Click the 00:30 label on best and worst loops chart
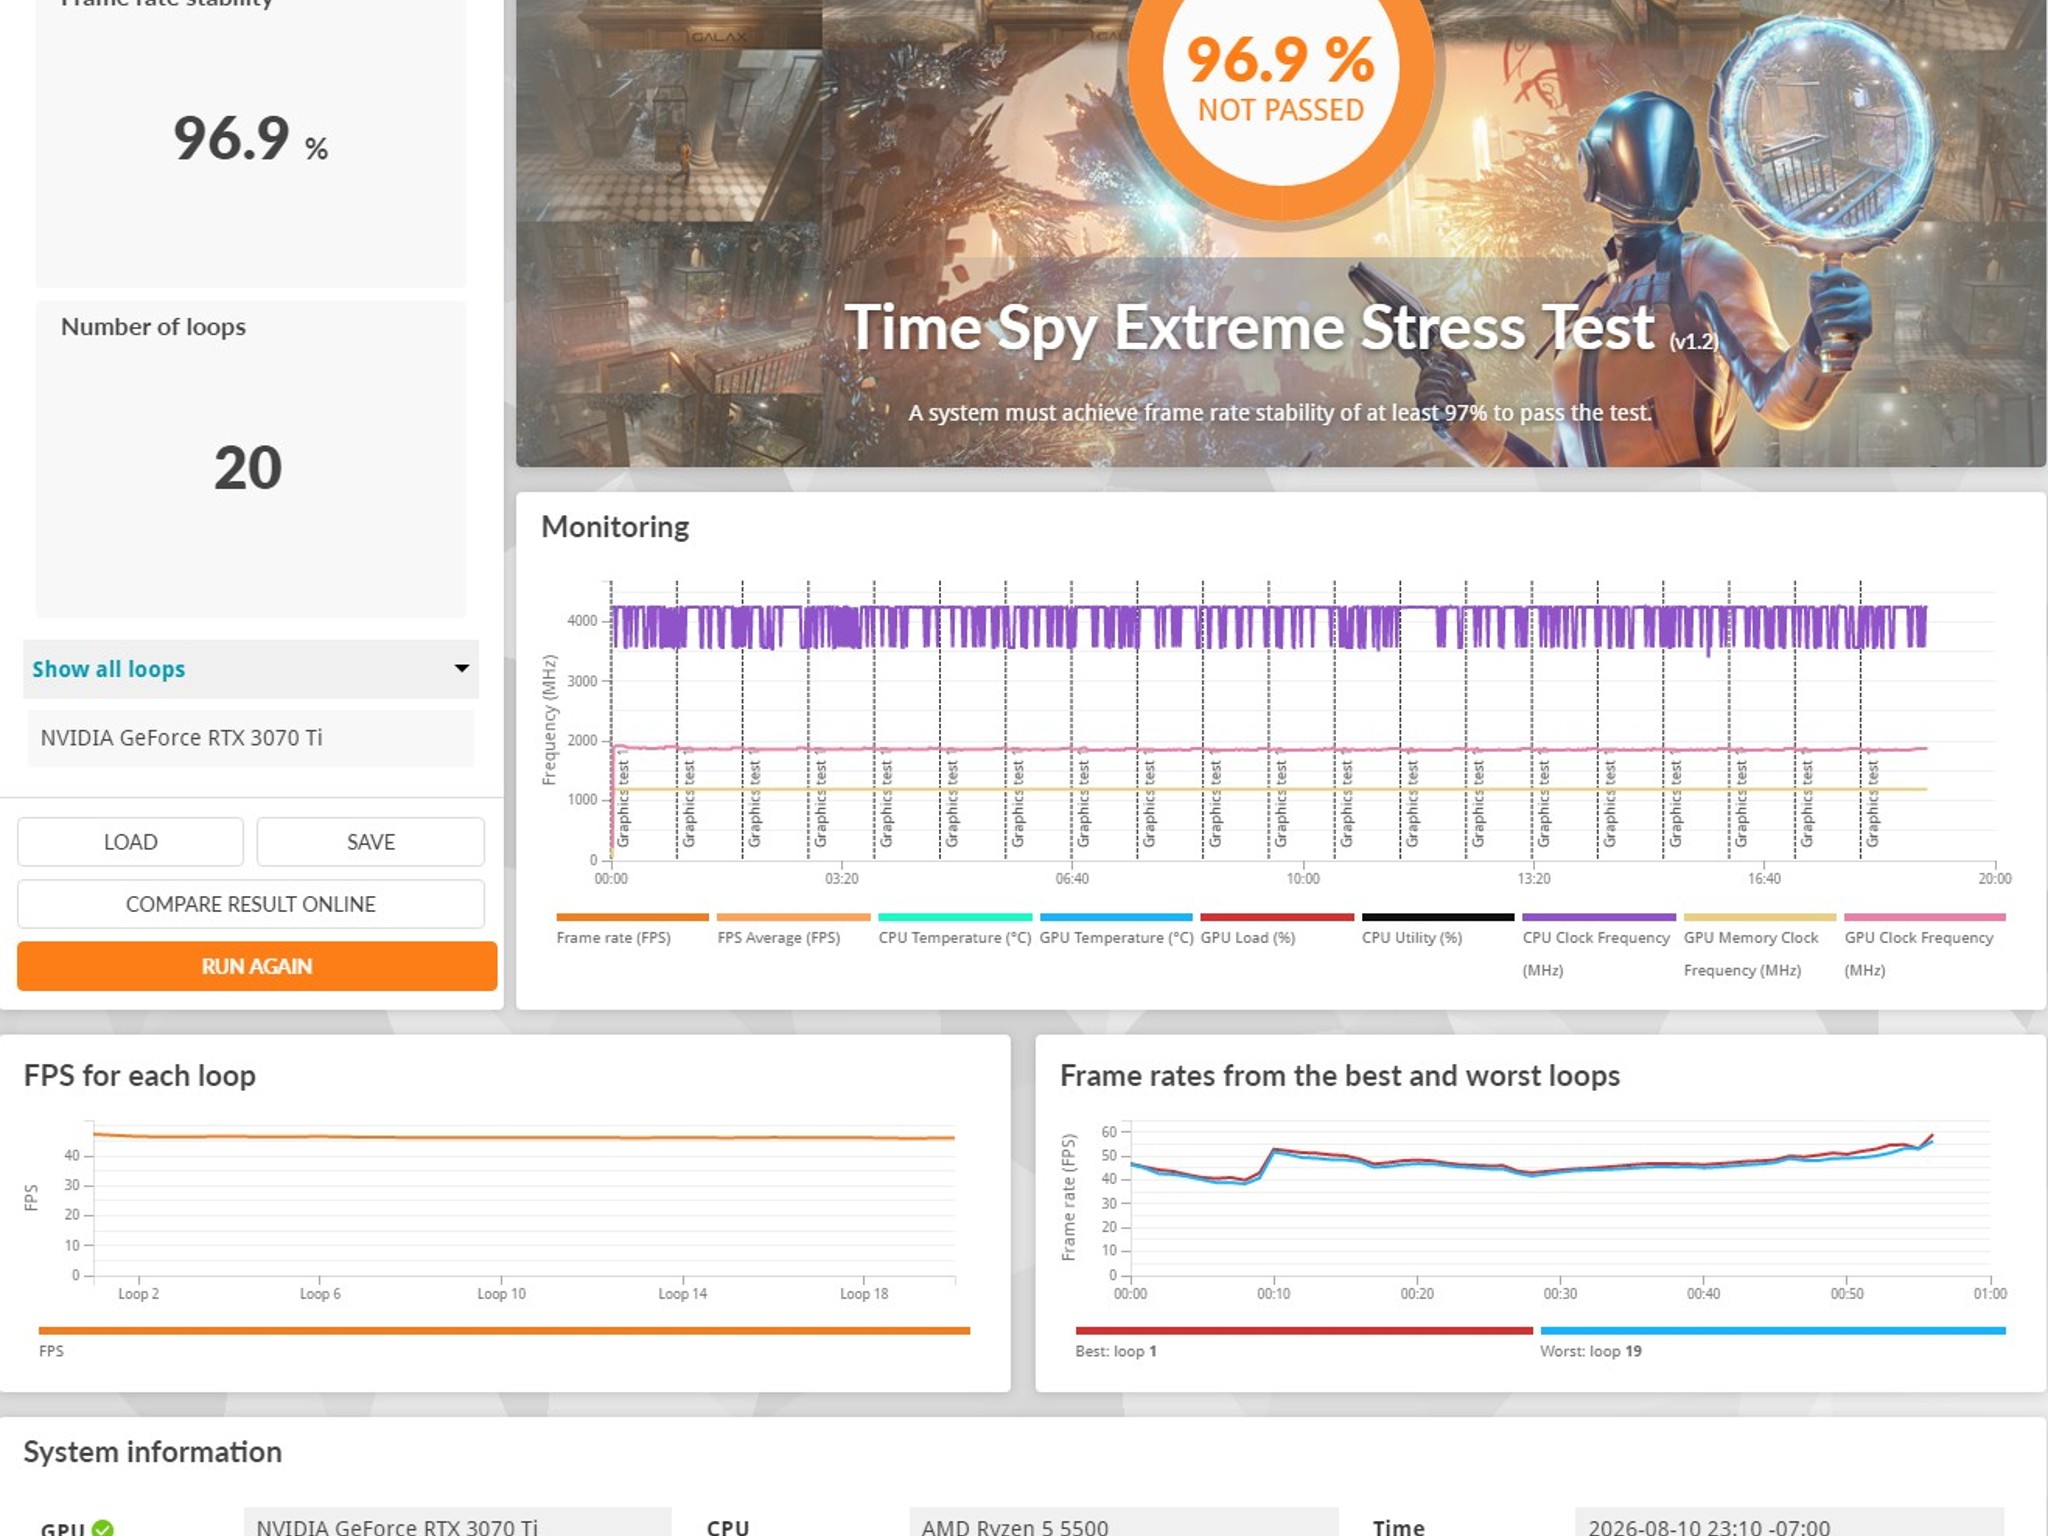The width and height of the screenshot is (2048, 1536). pos(1560,1294)
